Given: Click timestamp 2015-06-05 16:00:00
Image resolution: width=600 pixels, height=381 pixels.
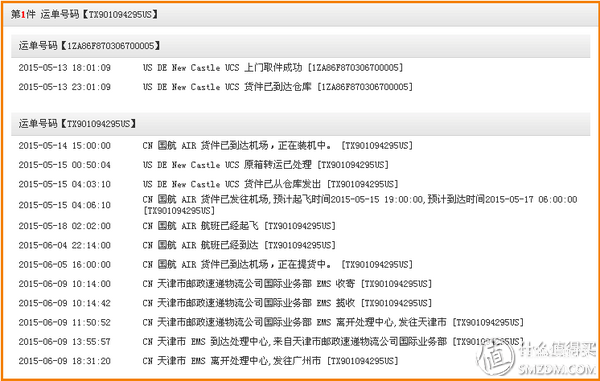Looking at the screenshot, I should click(x=65, y=264).
